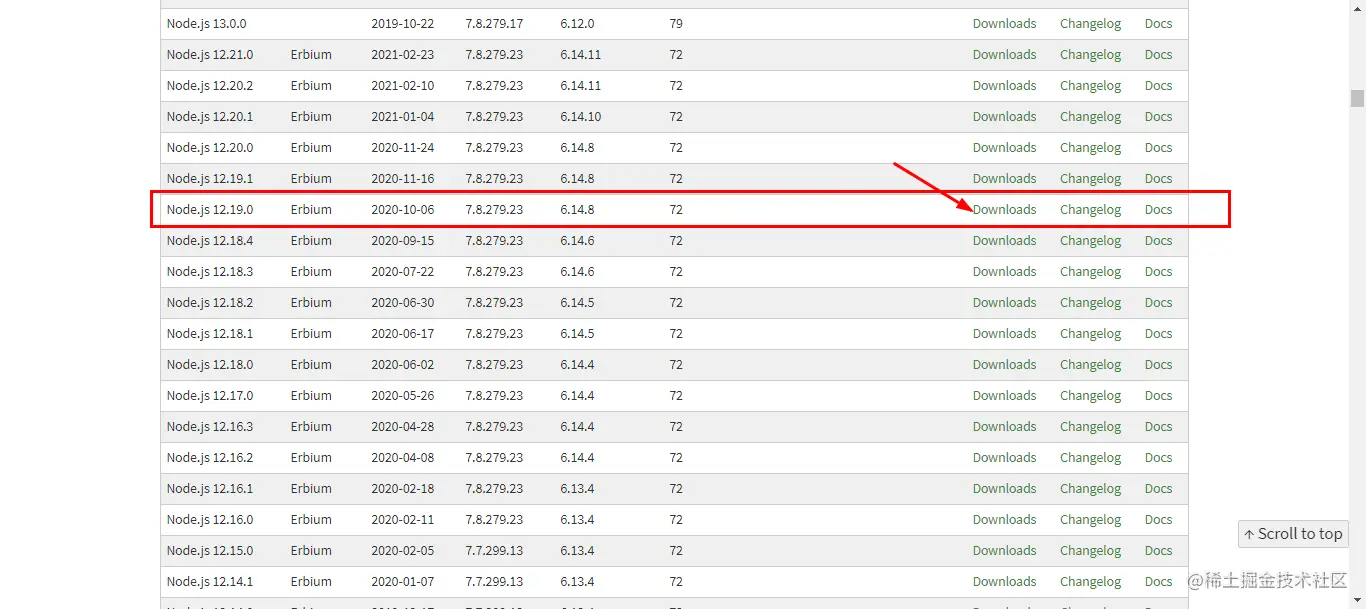Select the Node.js 12.19.0 version cell

(x=210, y=210)
